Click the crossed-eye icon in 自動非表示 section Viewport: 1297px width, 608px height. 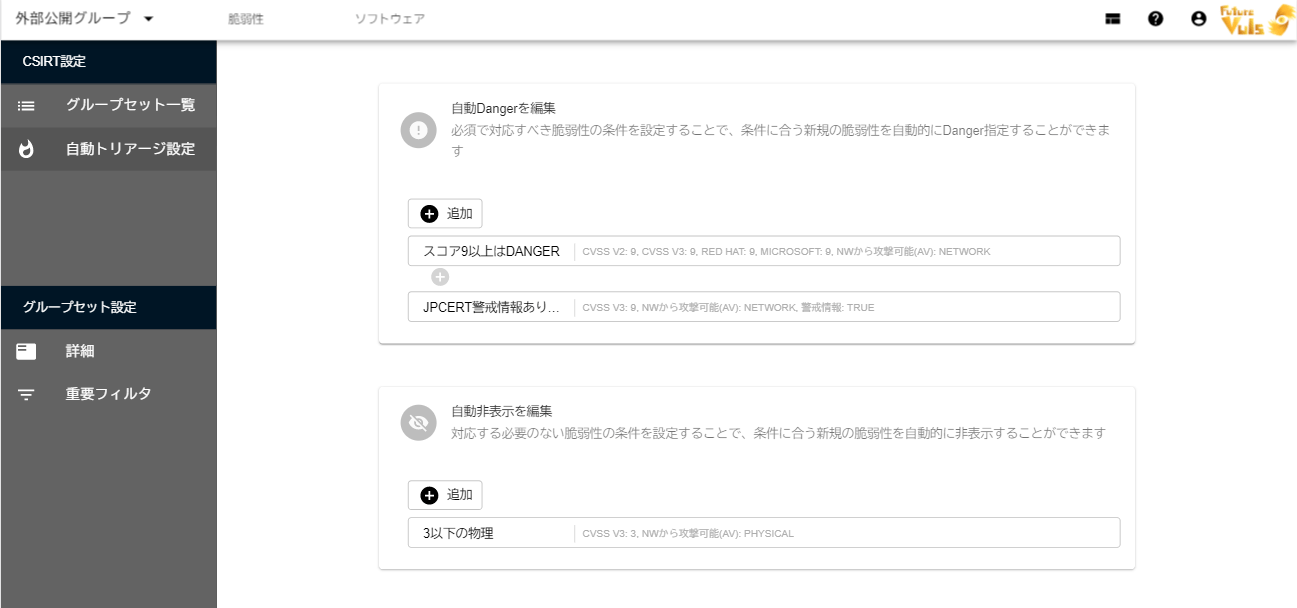point(418,423)
